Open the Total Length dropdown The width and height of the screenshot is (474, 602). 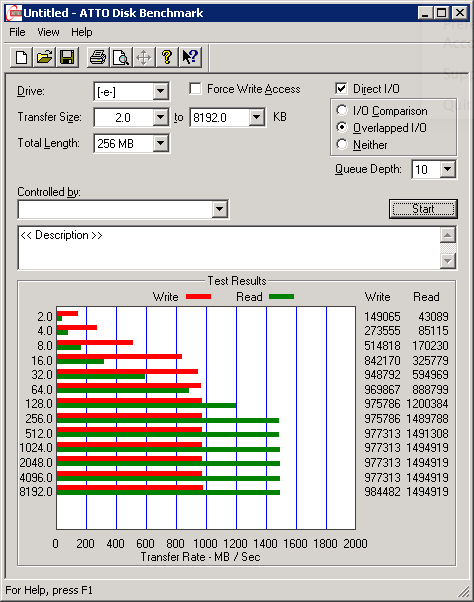tap(160, 144)
